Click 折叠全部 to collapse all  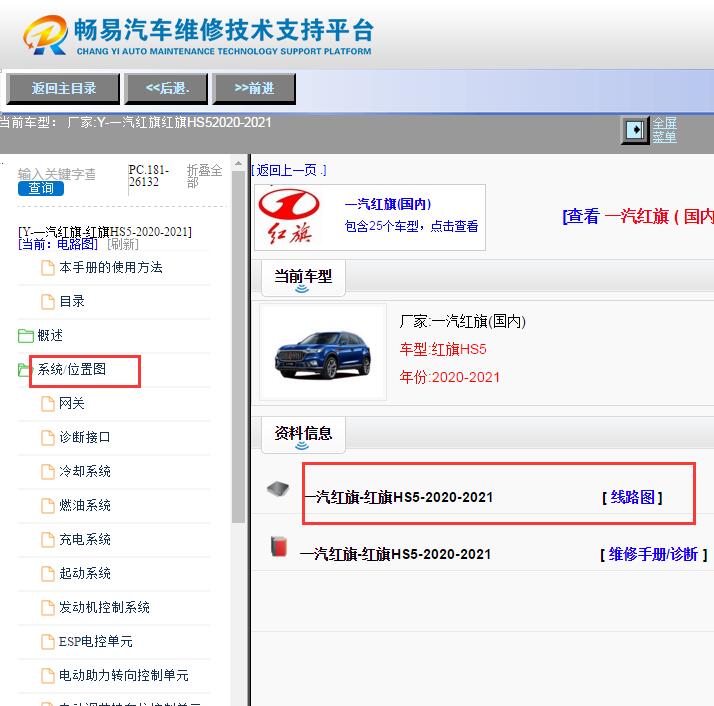204,176
